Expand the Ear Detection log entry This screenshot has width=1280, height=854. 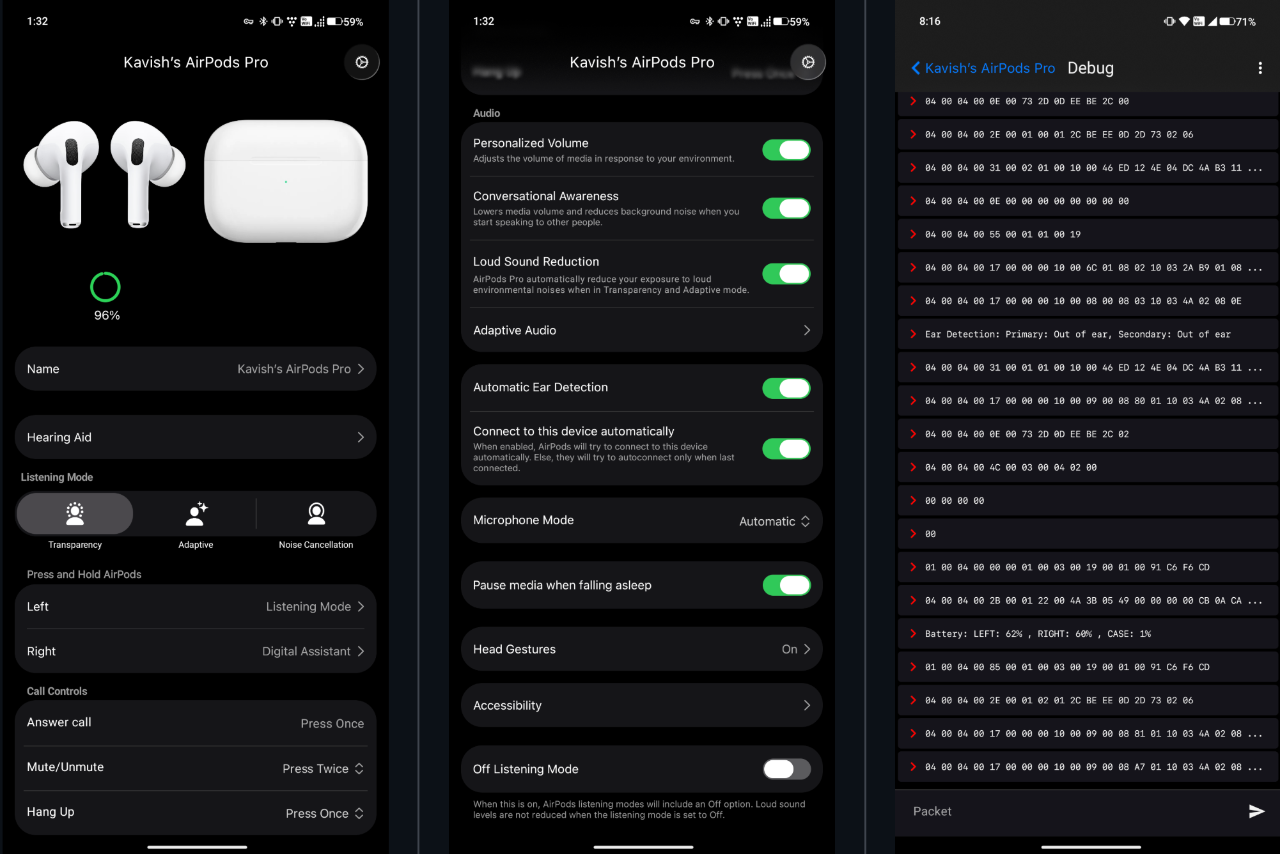coord(912,334)
